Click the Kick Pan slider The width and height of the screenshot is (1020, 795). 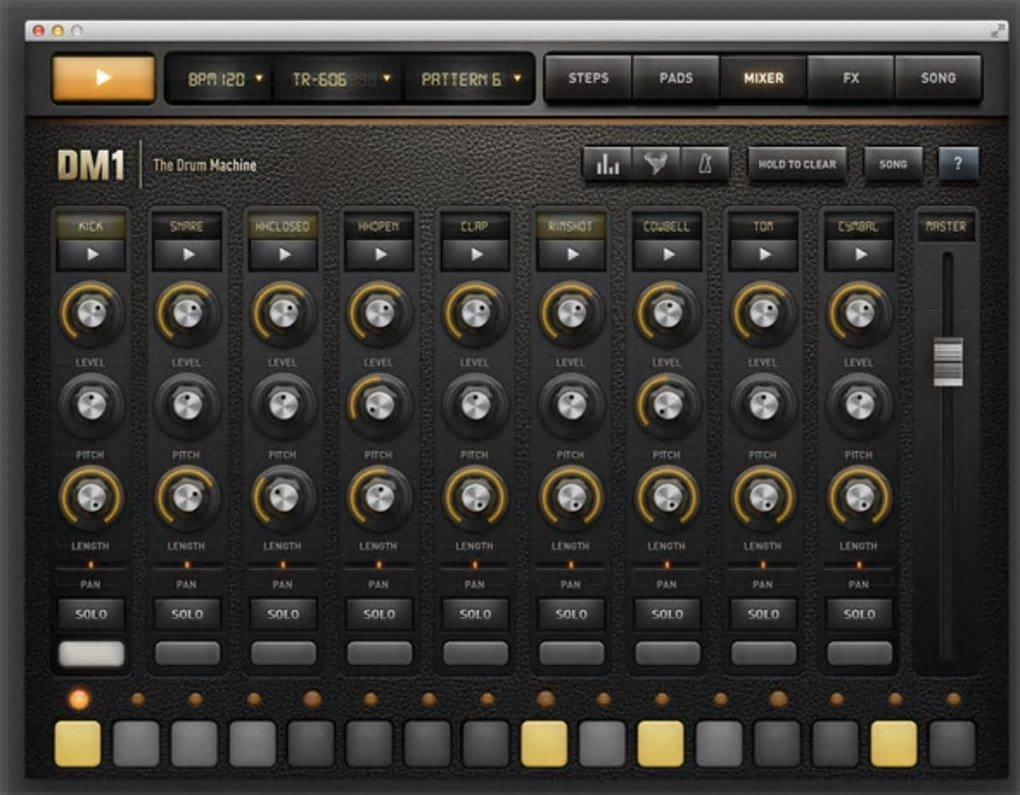coord(91,565)
